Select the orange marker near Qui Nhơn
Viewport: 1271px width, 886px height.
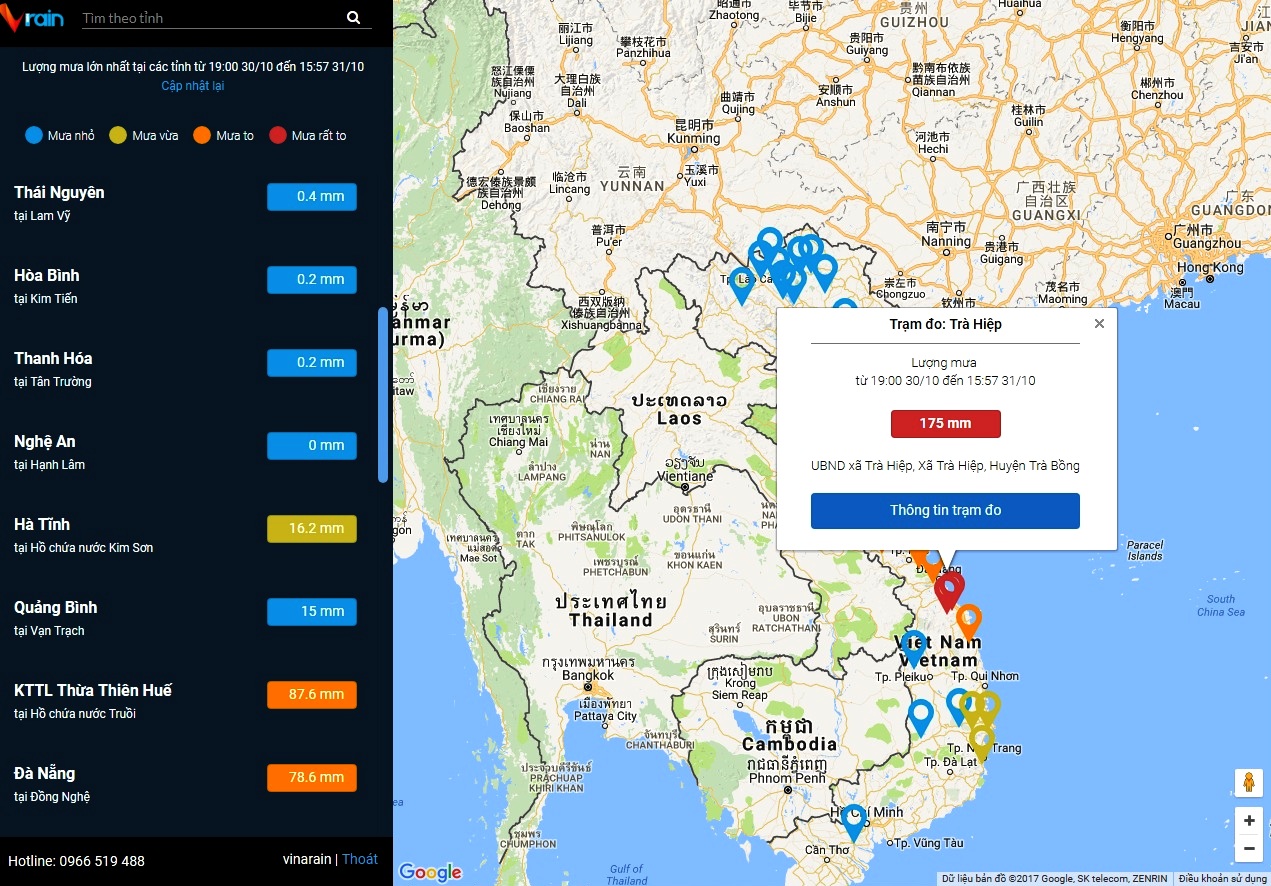click(x=968, y=621)
